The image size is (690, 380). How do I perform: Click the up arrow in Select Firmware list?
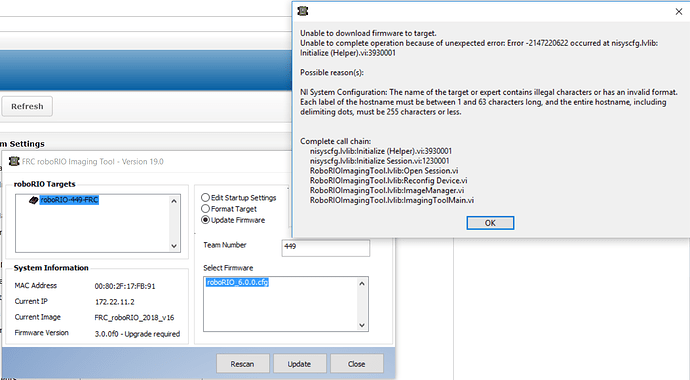pos(362,284)
